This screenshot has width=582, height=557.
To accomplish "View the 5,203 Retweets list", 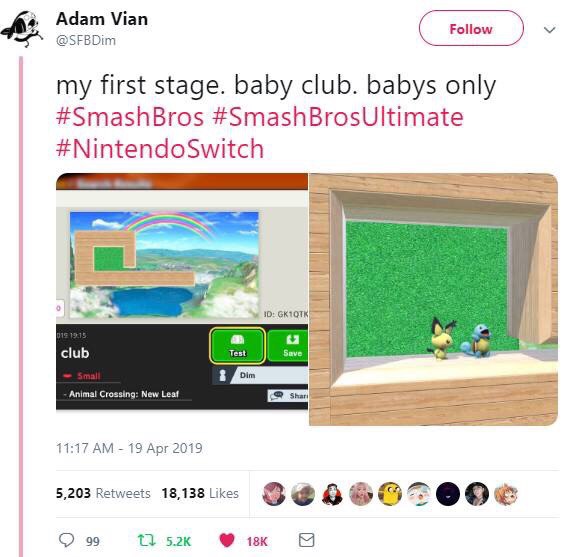I will click(x=103, y=493).
